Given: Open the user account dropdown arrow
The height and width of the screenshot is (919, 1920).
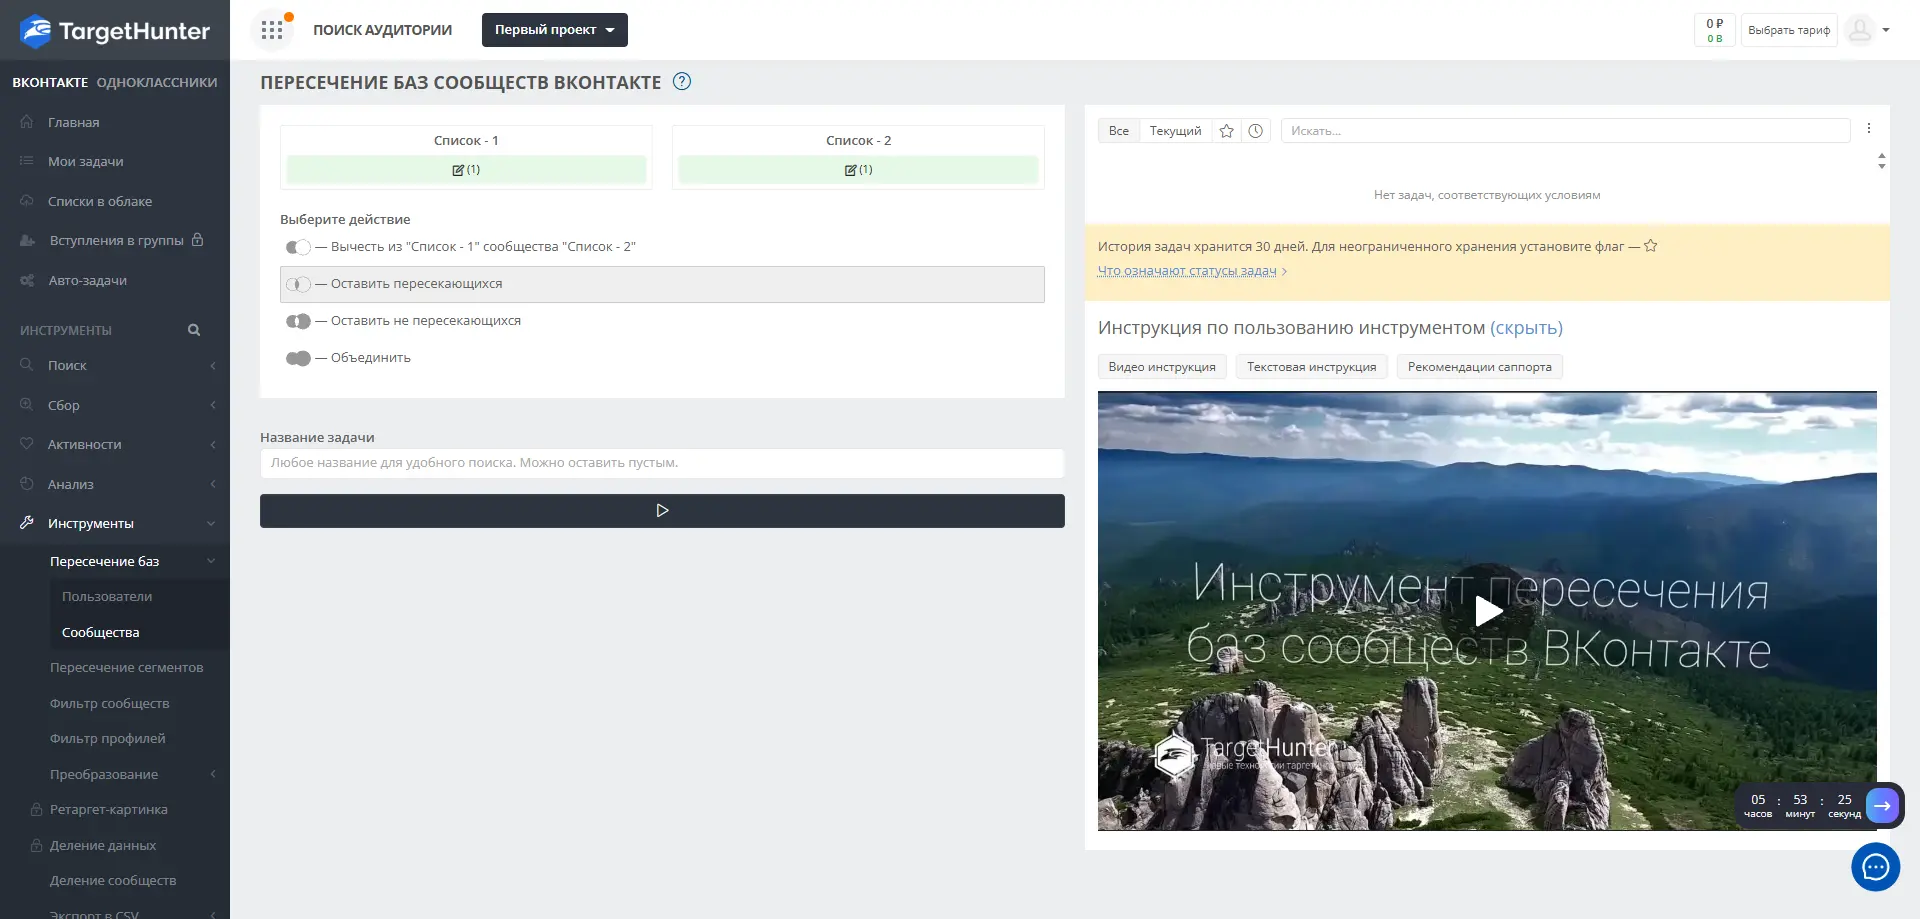Looking at the screenshot, I should [x=1886, y=30].
